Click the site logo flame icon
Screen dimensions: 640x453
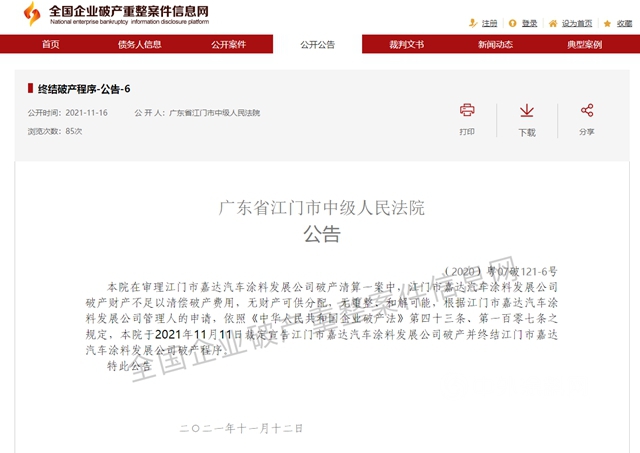[x=32, y=13]
